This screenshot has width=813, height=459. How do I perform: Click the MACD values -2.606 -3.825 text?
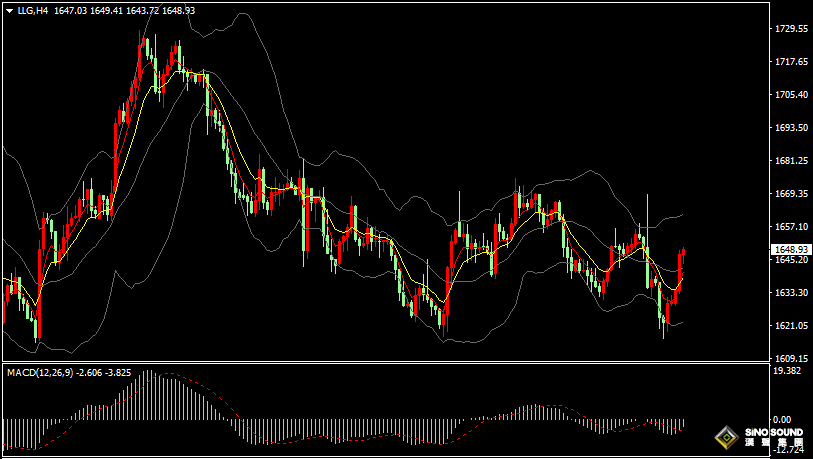click(104, 372)
